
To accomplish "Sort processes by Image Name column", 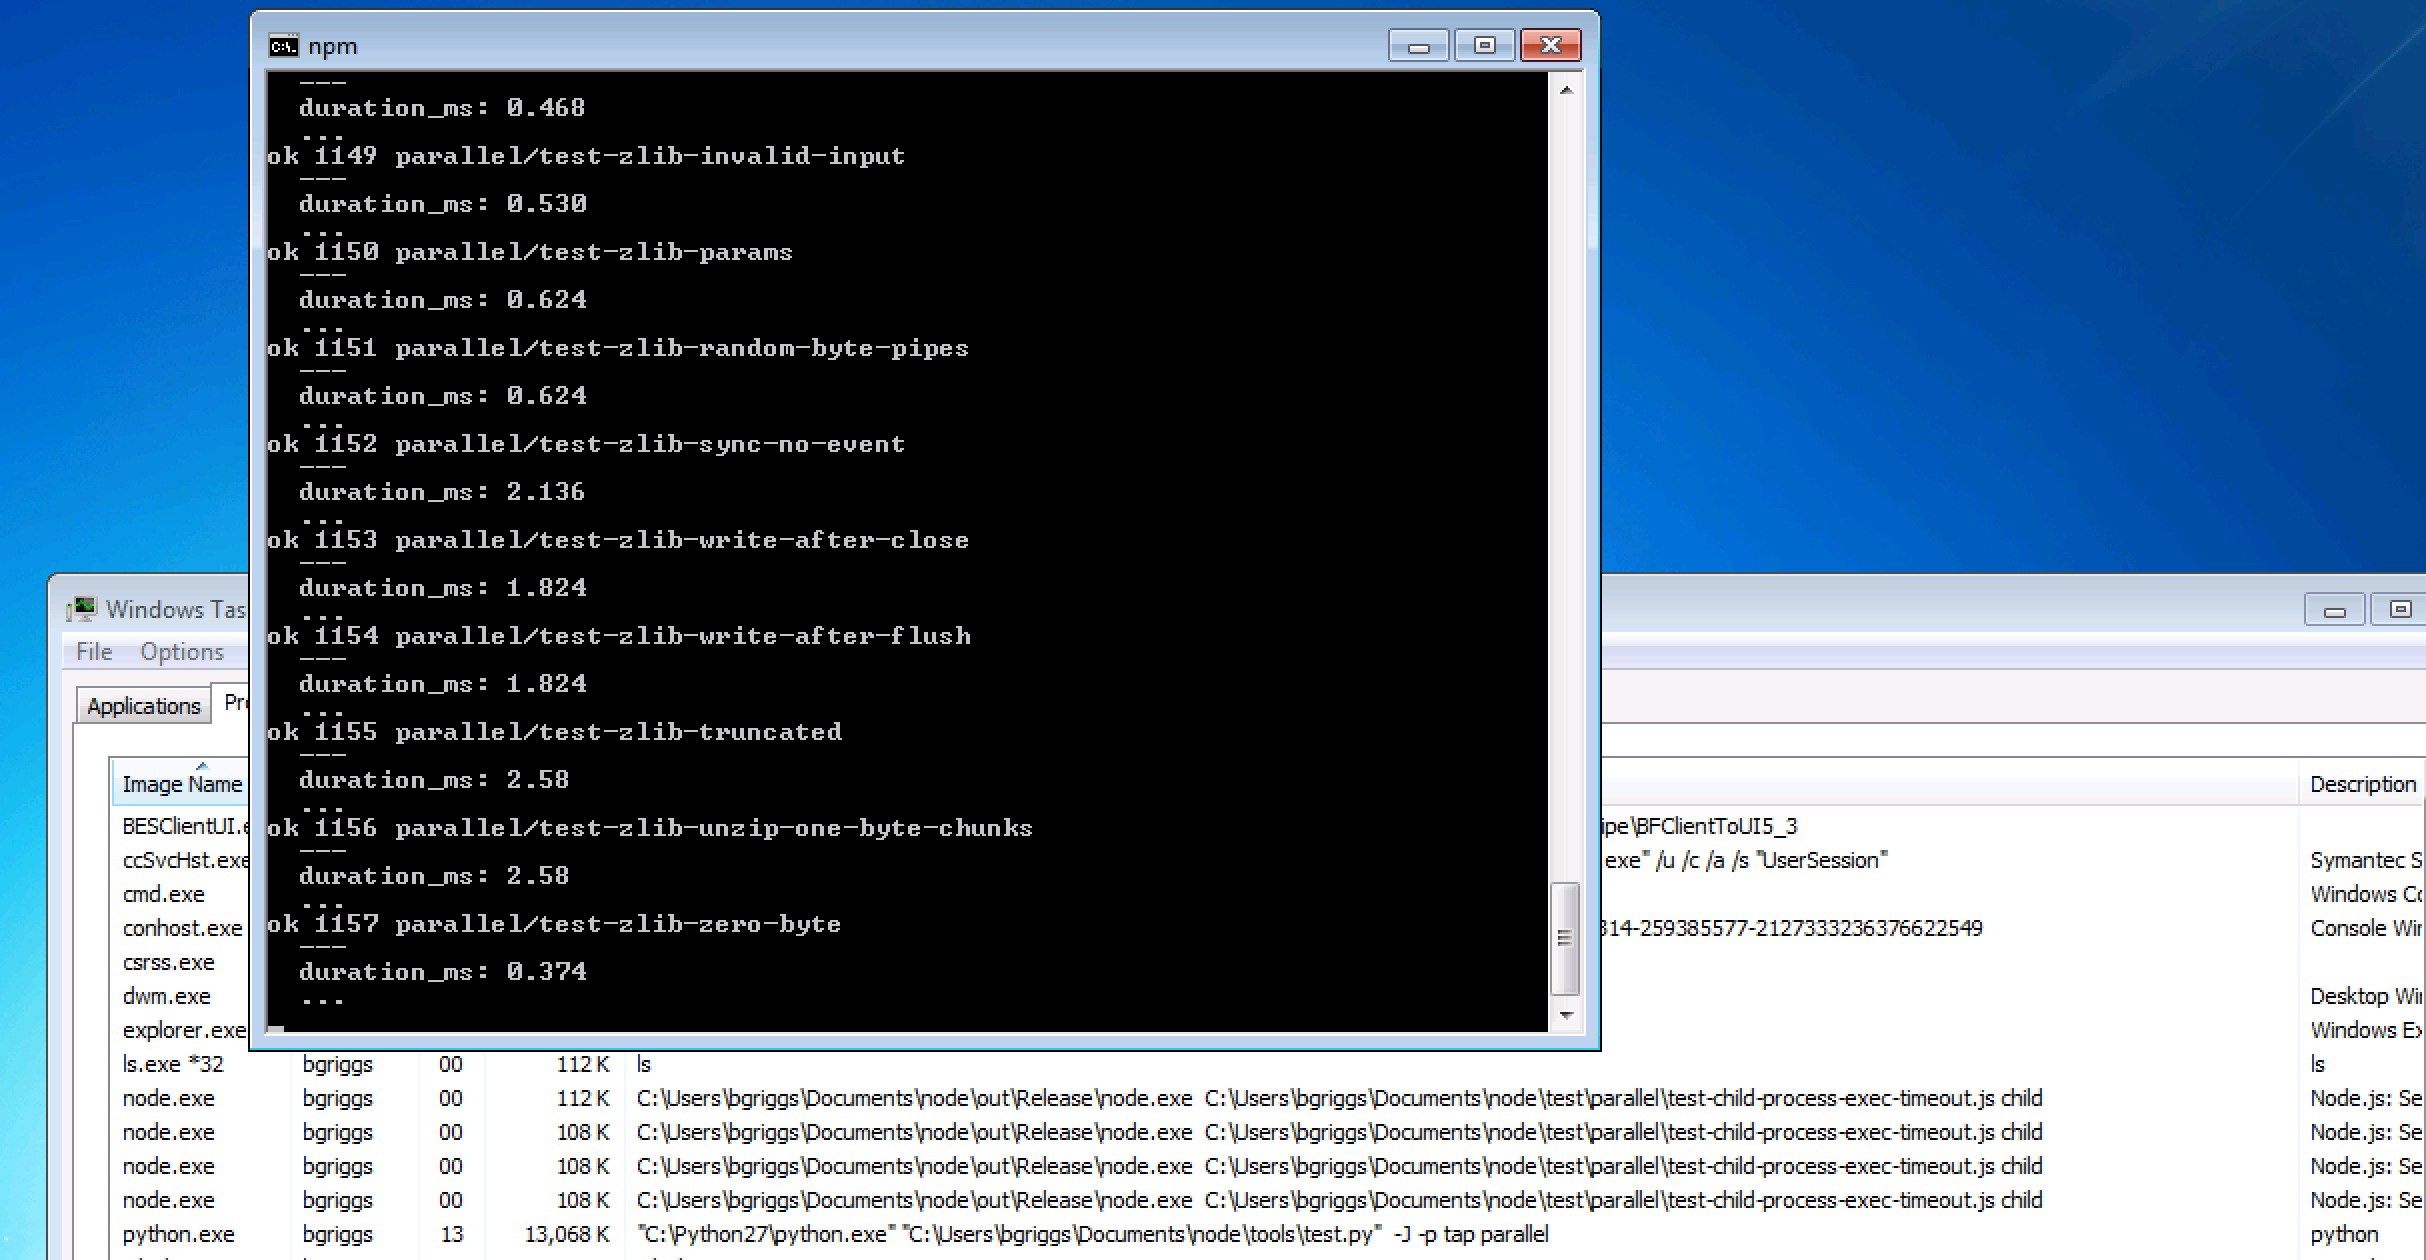I will pyautogui.click(x=181, y=784).
